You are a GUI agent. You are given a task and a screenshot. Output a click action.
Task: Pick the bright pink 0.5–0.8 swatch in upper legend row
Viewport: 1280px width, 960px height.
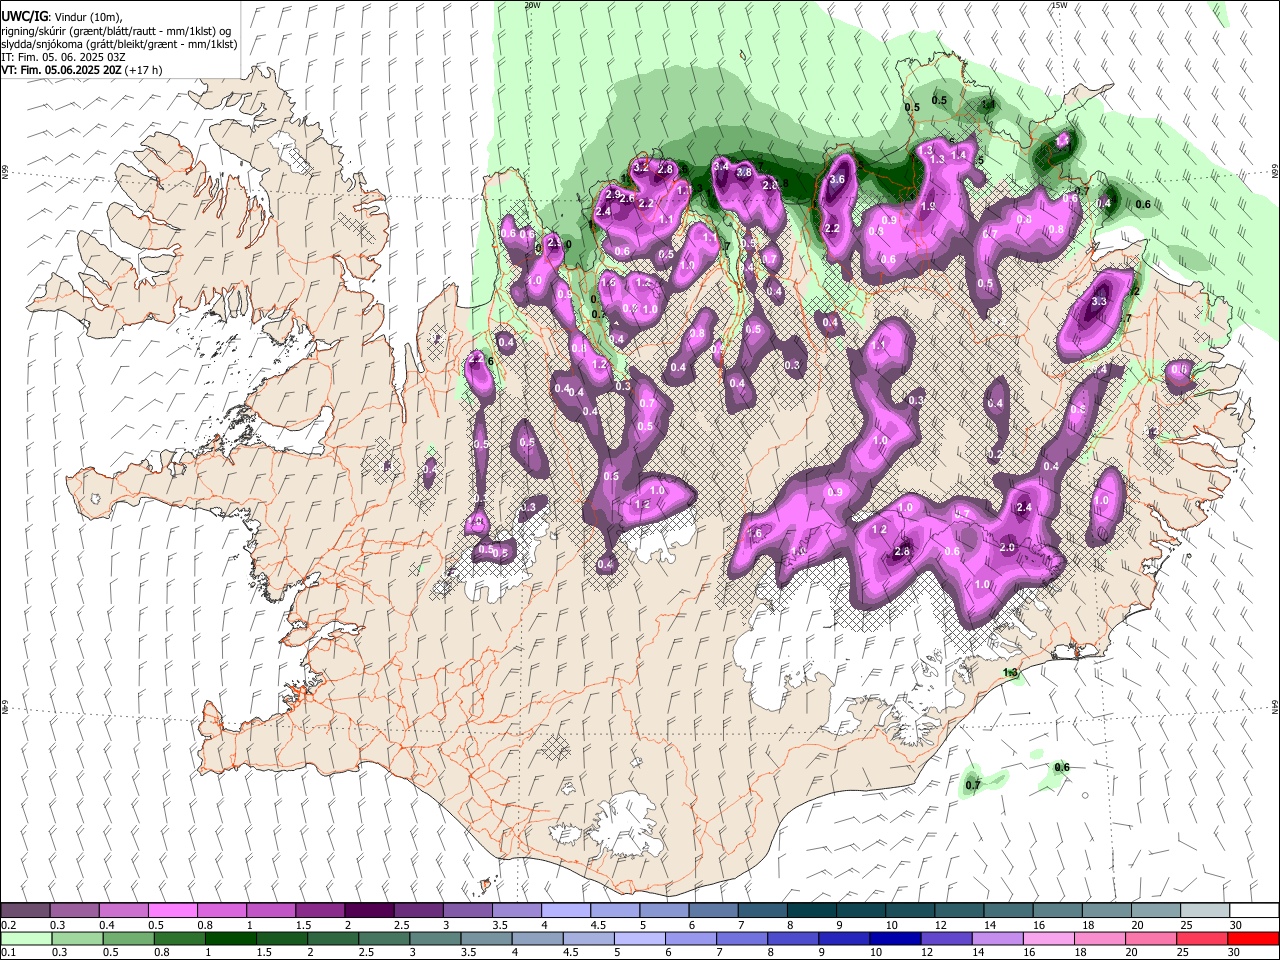point(172,911)
